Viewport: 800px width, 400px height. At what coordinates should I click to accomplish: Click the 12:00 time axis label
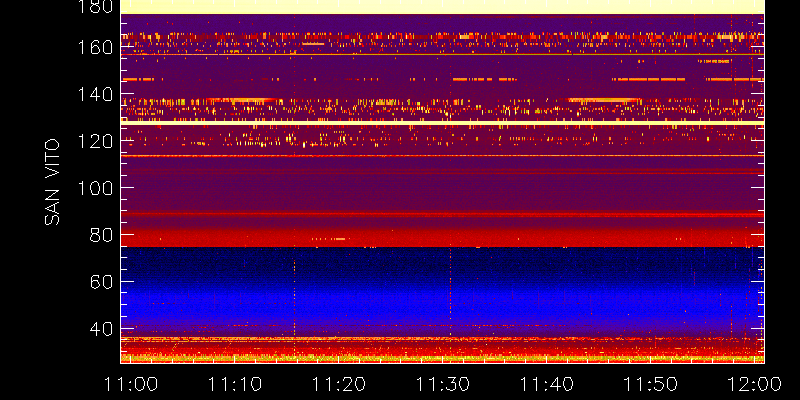755,384
